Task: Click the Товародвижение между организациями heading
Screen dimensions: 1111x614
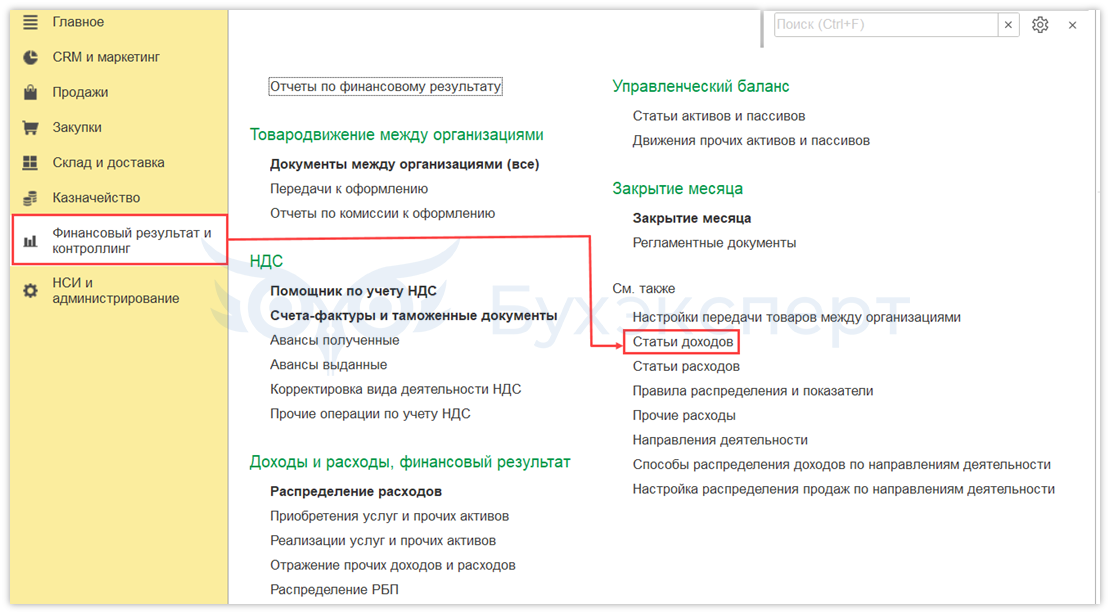Action: tap(397, 135)
